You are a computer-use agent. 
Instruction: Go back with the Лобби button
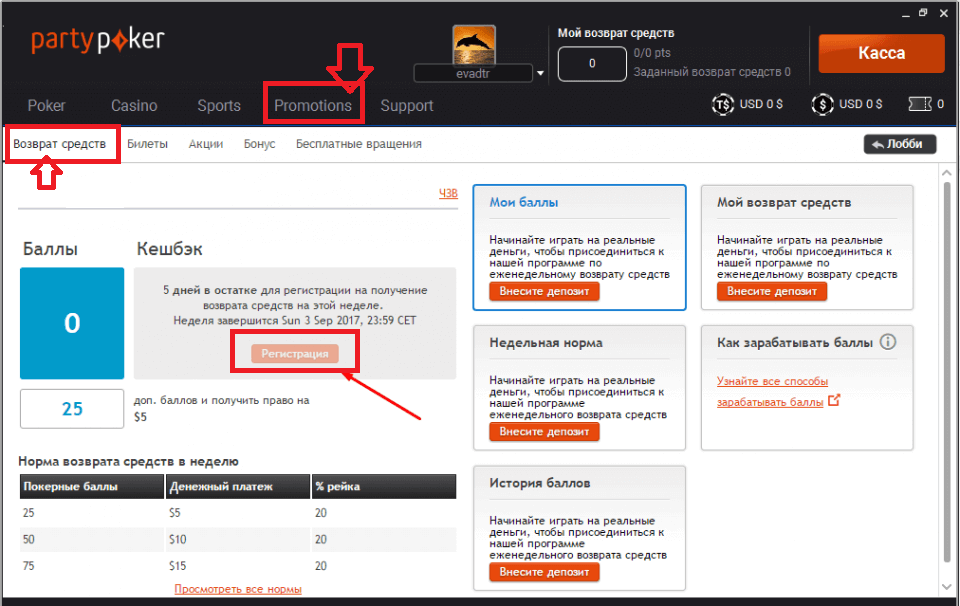[x=899, y=144]
